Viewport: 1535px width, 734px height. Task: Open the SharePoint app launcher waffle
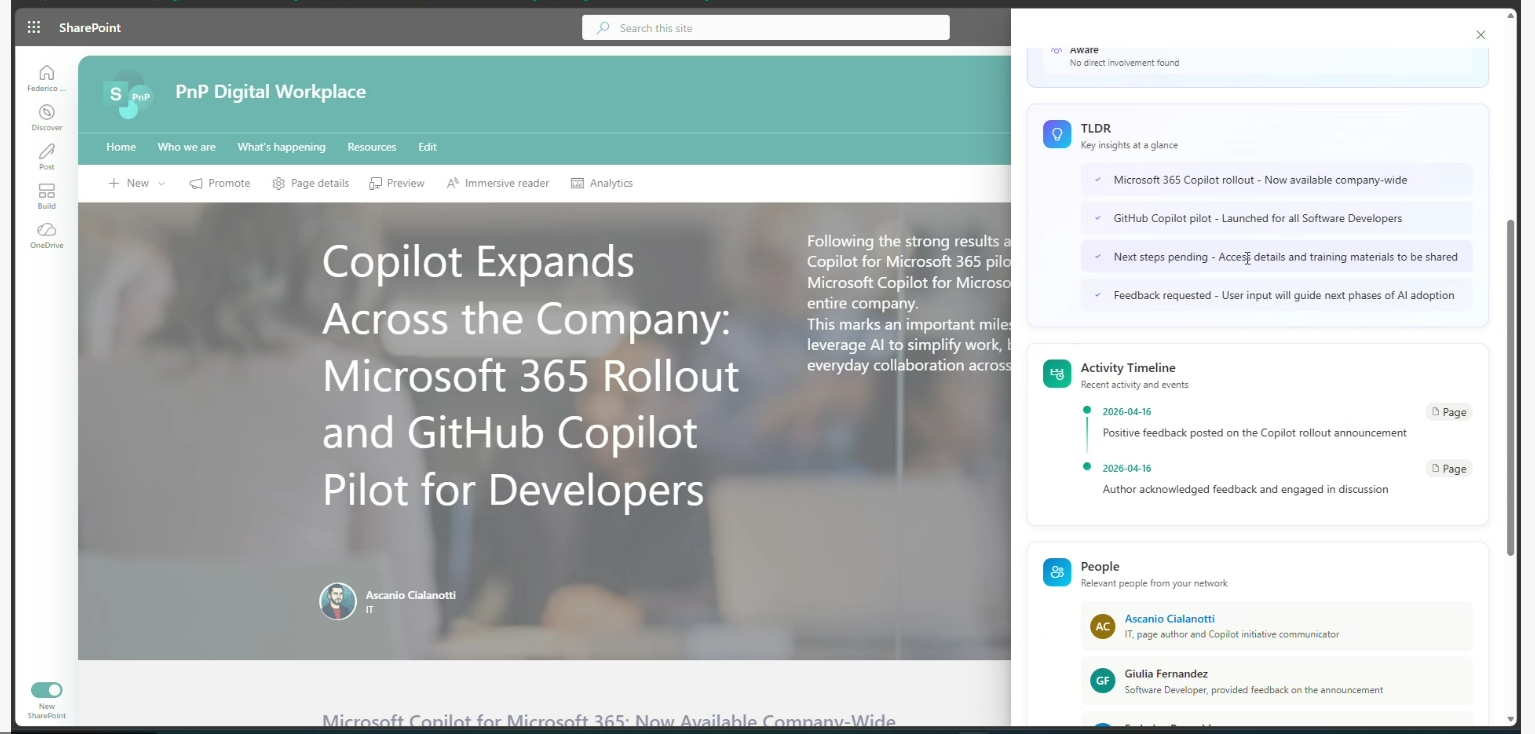(34, 28)
